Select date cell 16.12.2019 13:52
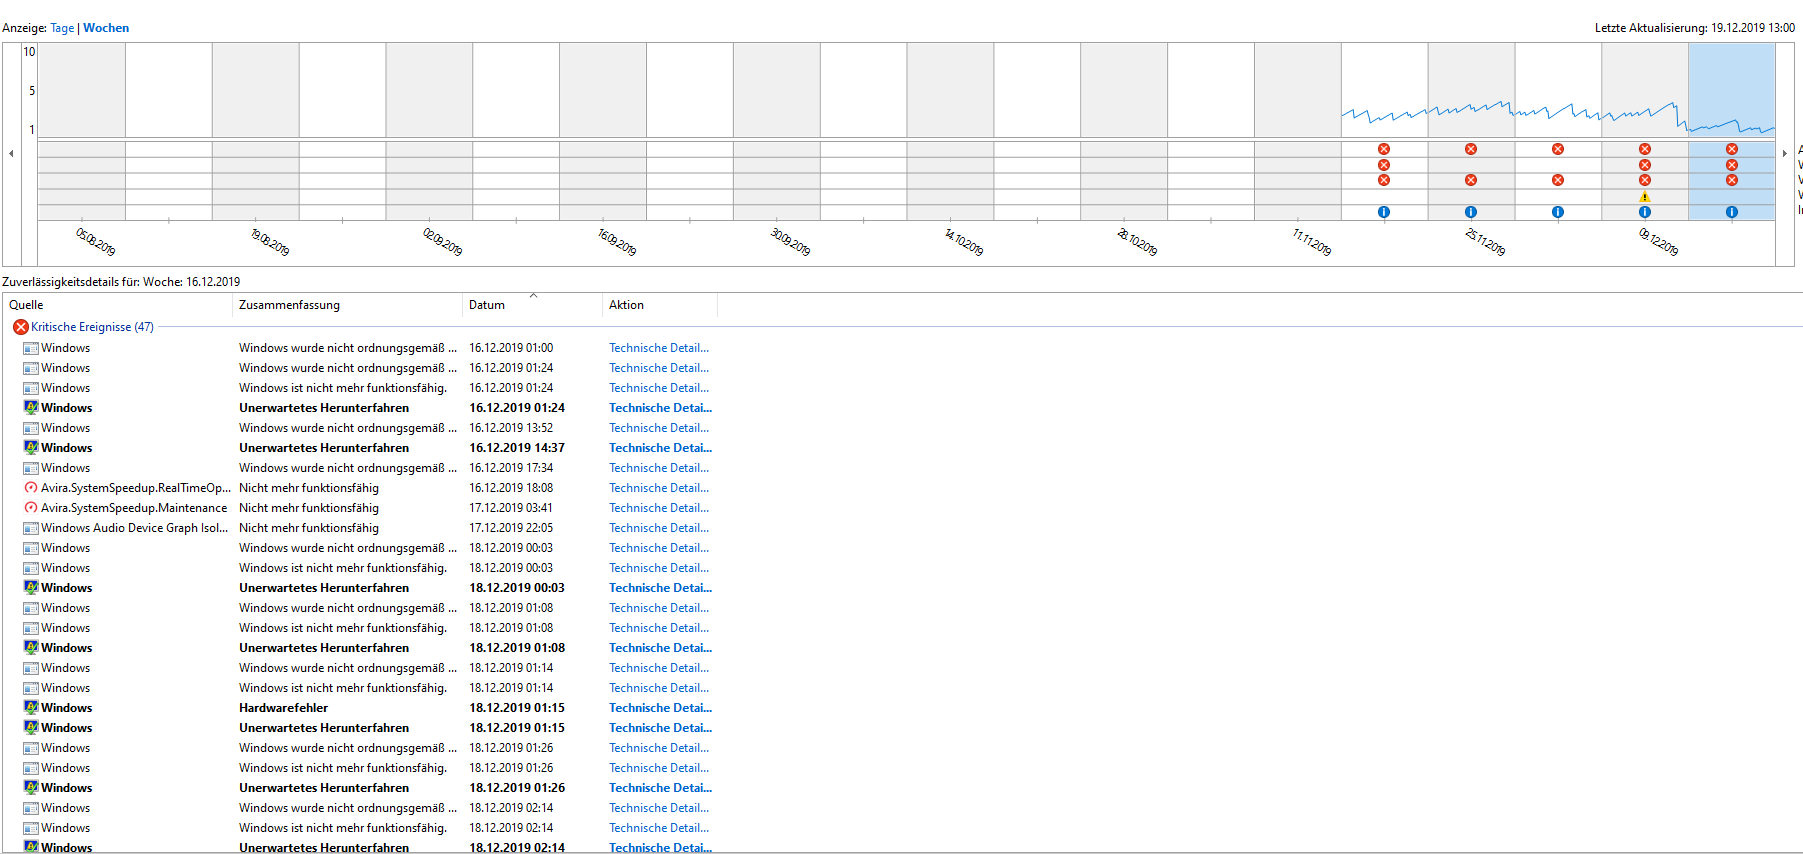This screenshot has height=854, width=1803. [511, 428]
